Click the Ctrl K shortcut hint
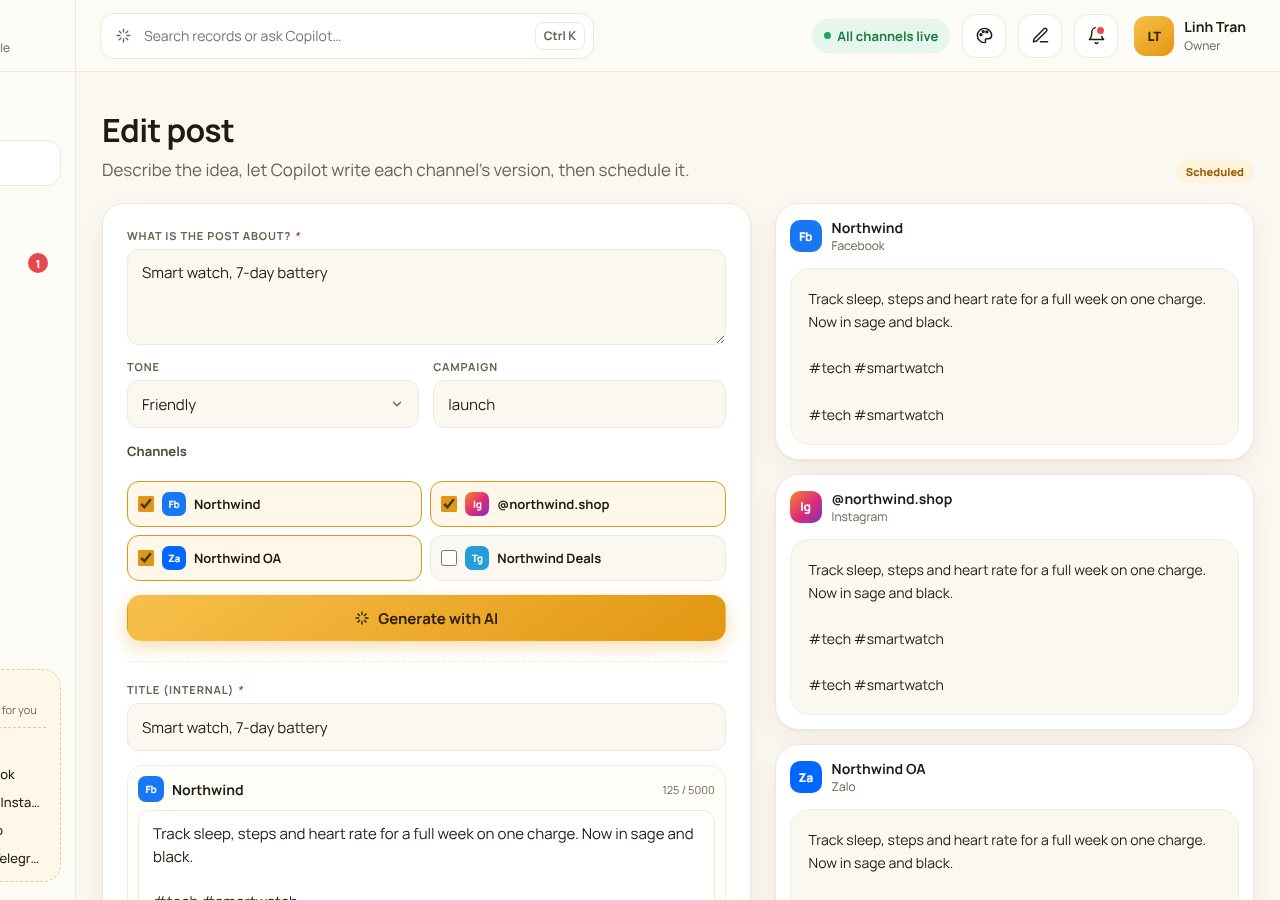This screenshot has width=1280, height=900. click(x=560, y=36)
